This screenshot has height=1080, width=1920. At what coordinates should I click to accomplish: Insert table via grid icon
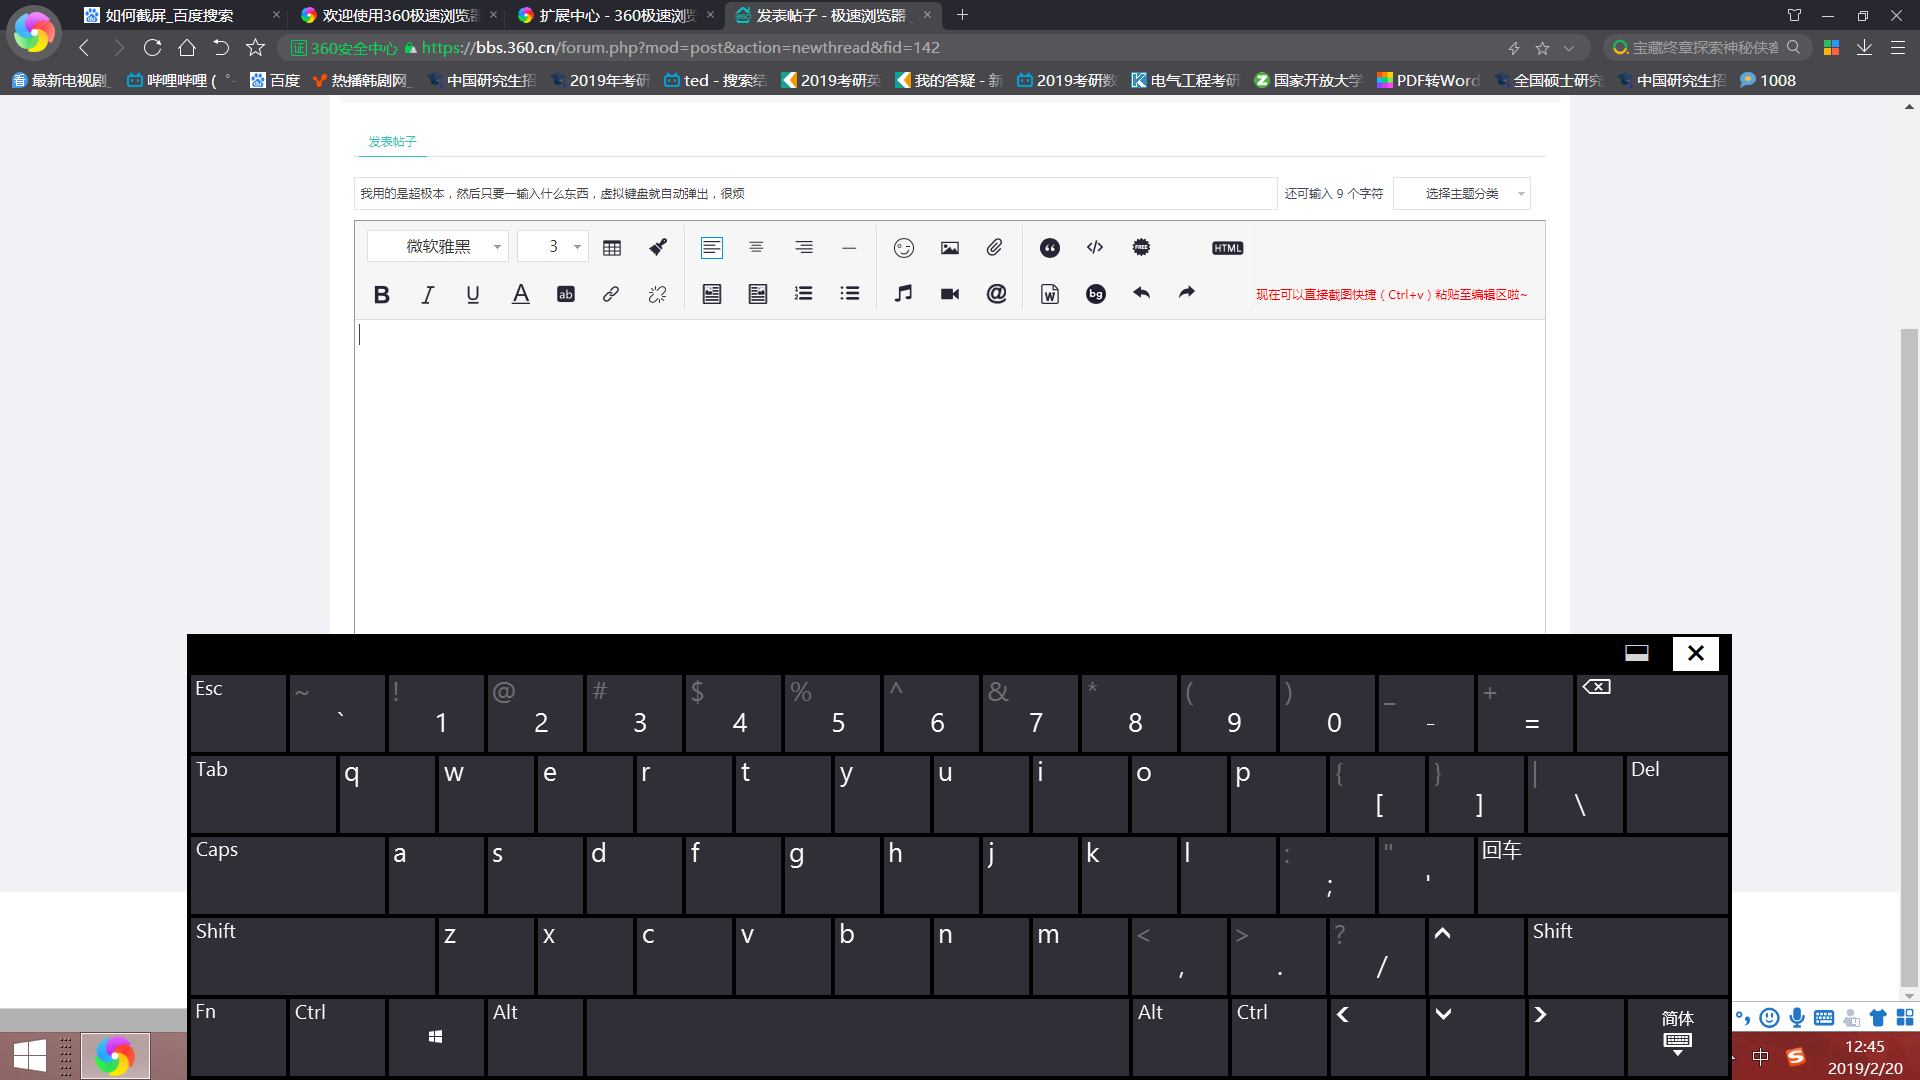pyautogui.click(x=612, y=248)
